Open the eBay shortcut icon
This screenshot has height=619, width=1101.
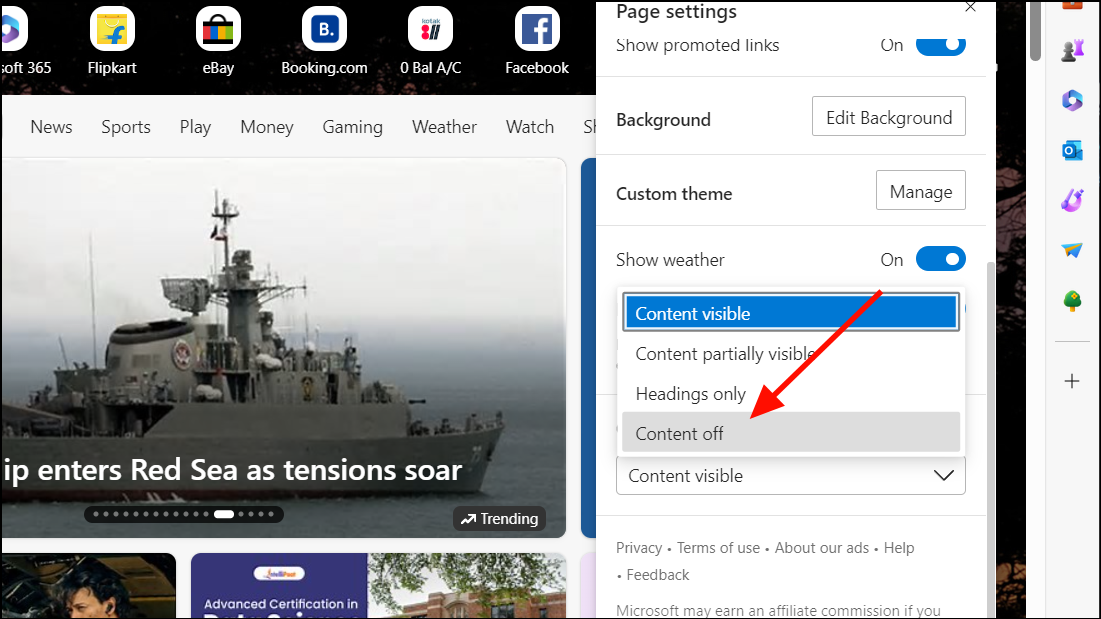217,28
